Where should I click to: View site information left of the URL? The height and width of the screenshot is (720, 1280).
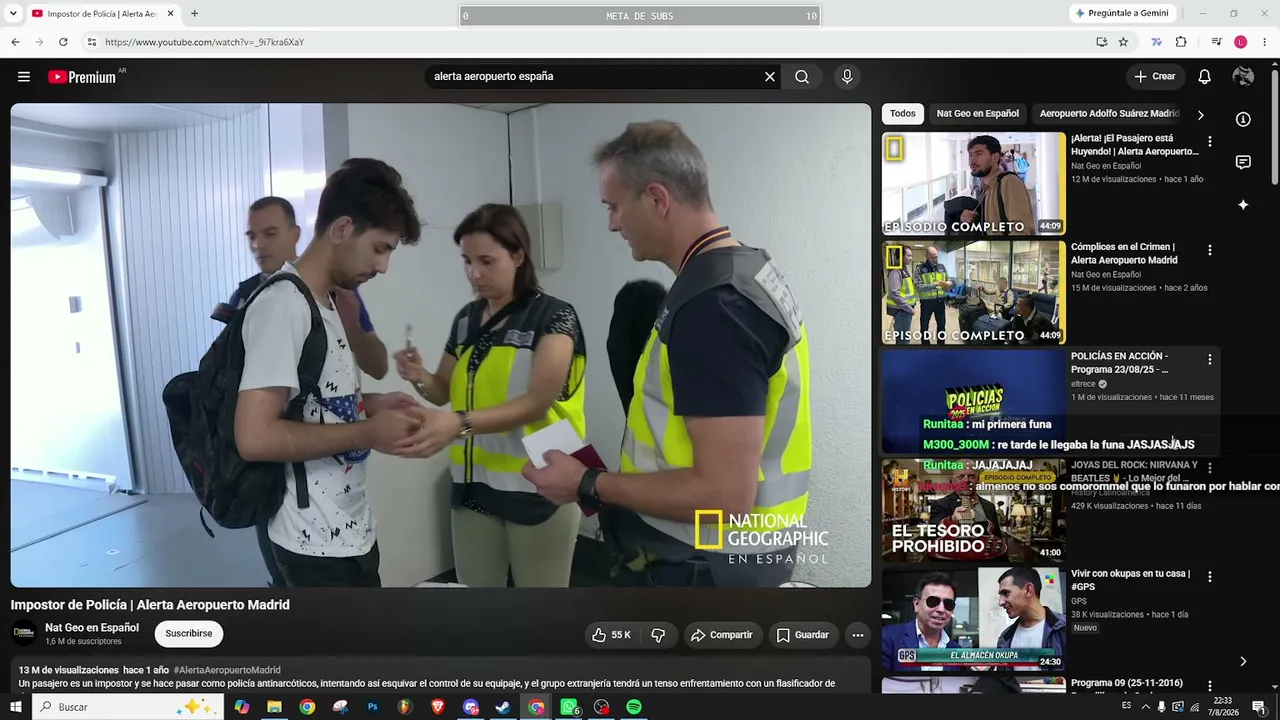(91, 42)
